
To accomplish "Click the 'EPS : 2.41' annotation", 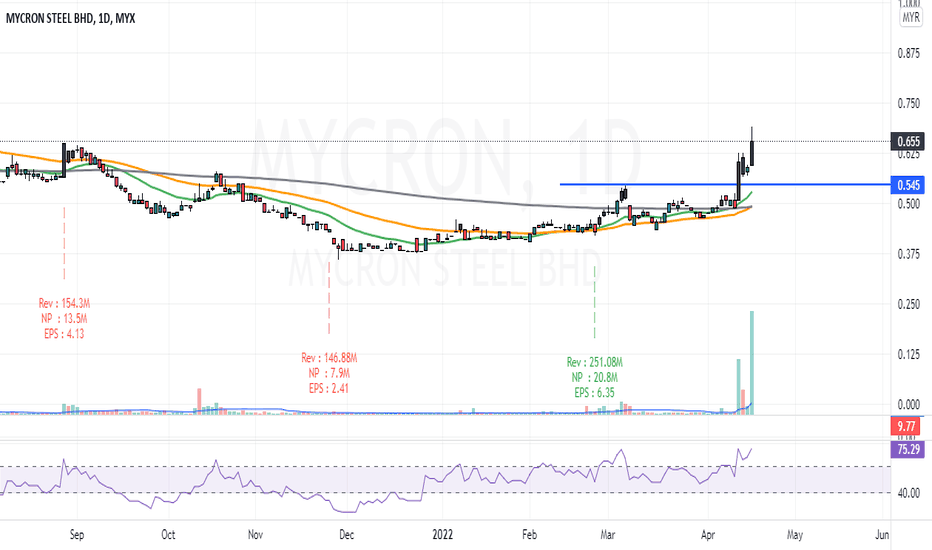I will click(x=329, y=388).
